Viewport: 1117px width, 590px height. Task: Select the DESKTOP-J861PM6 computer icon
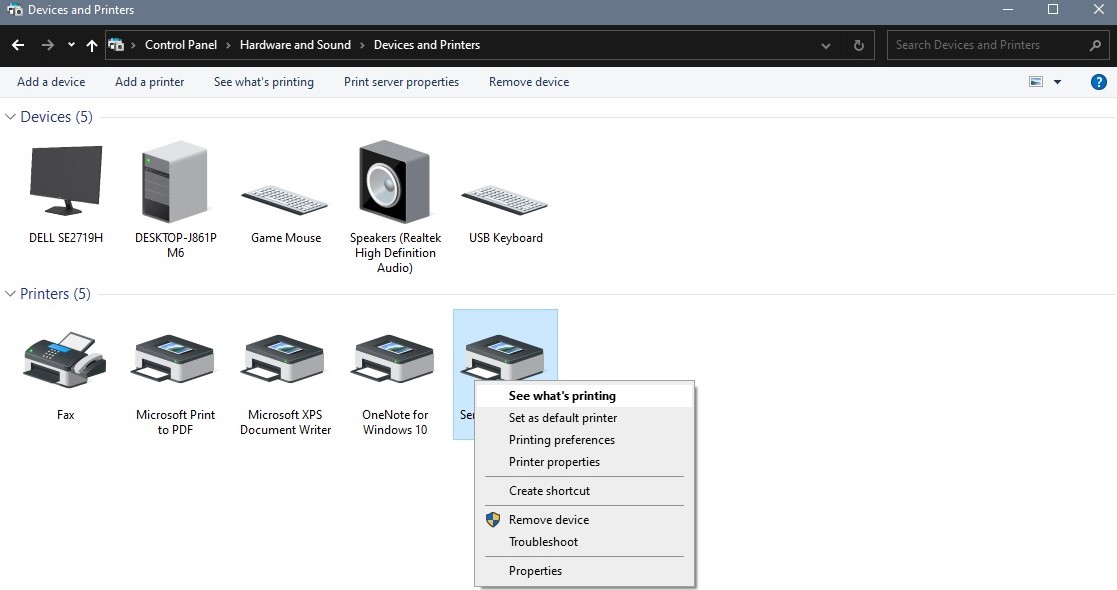pos(175,182)
